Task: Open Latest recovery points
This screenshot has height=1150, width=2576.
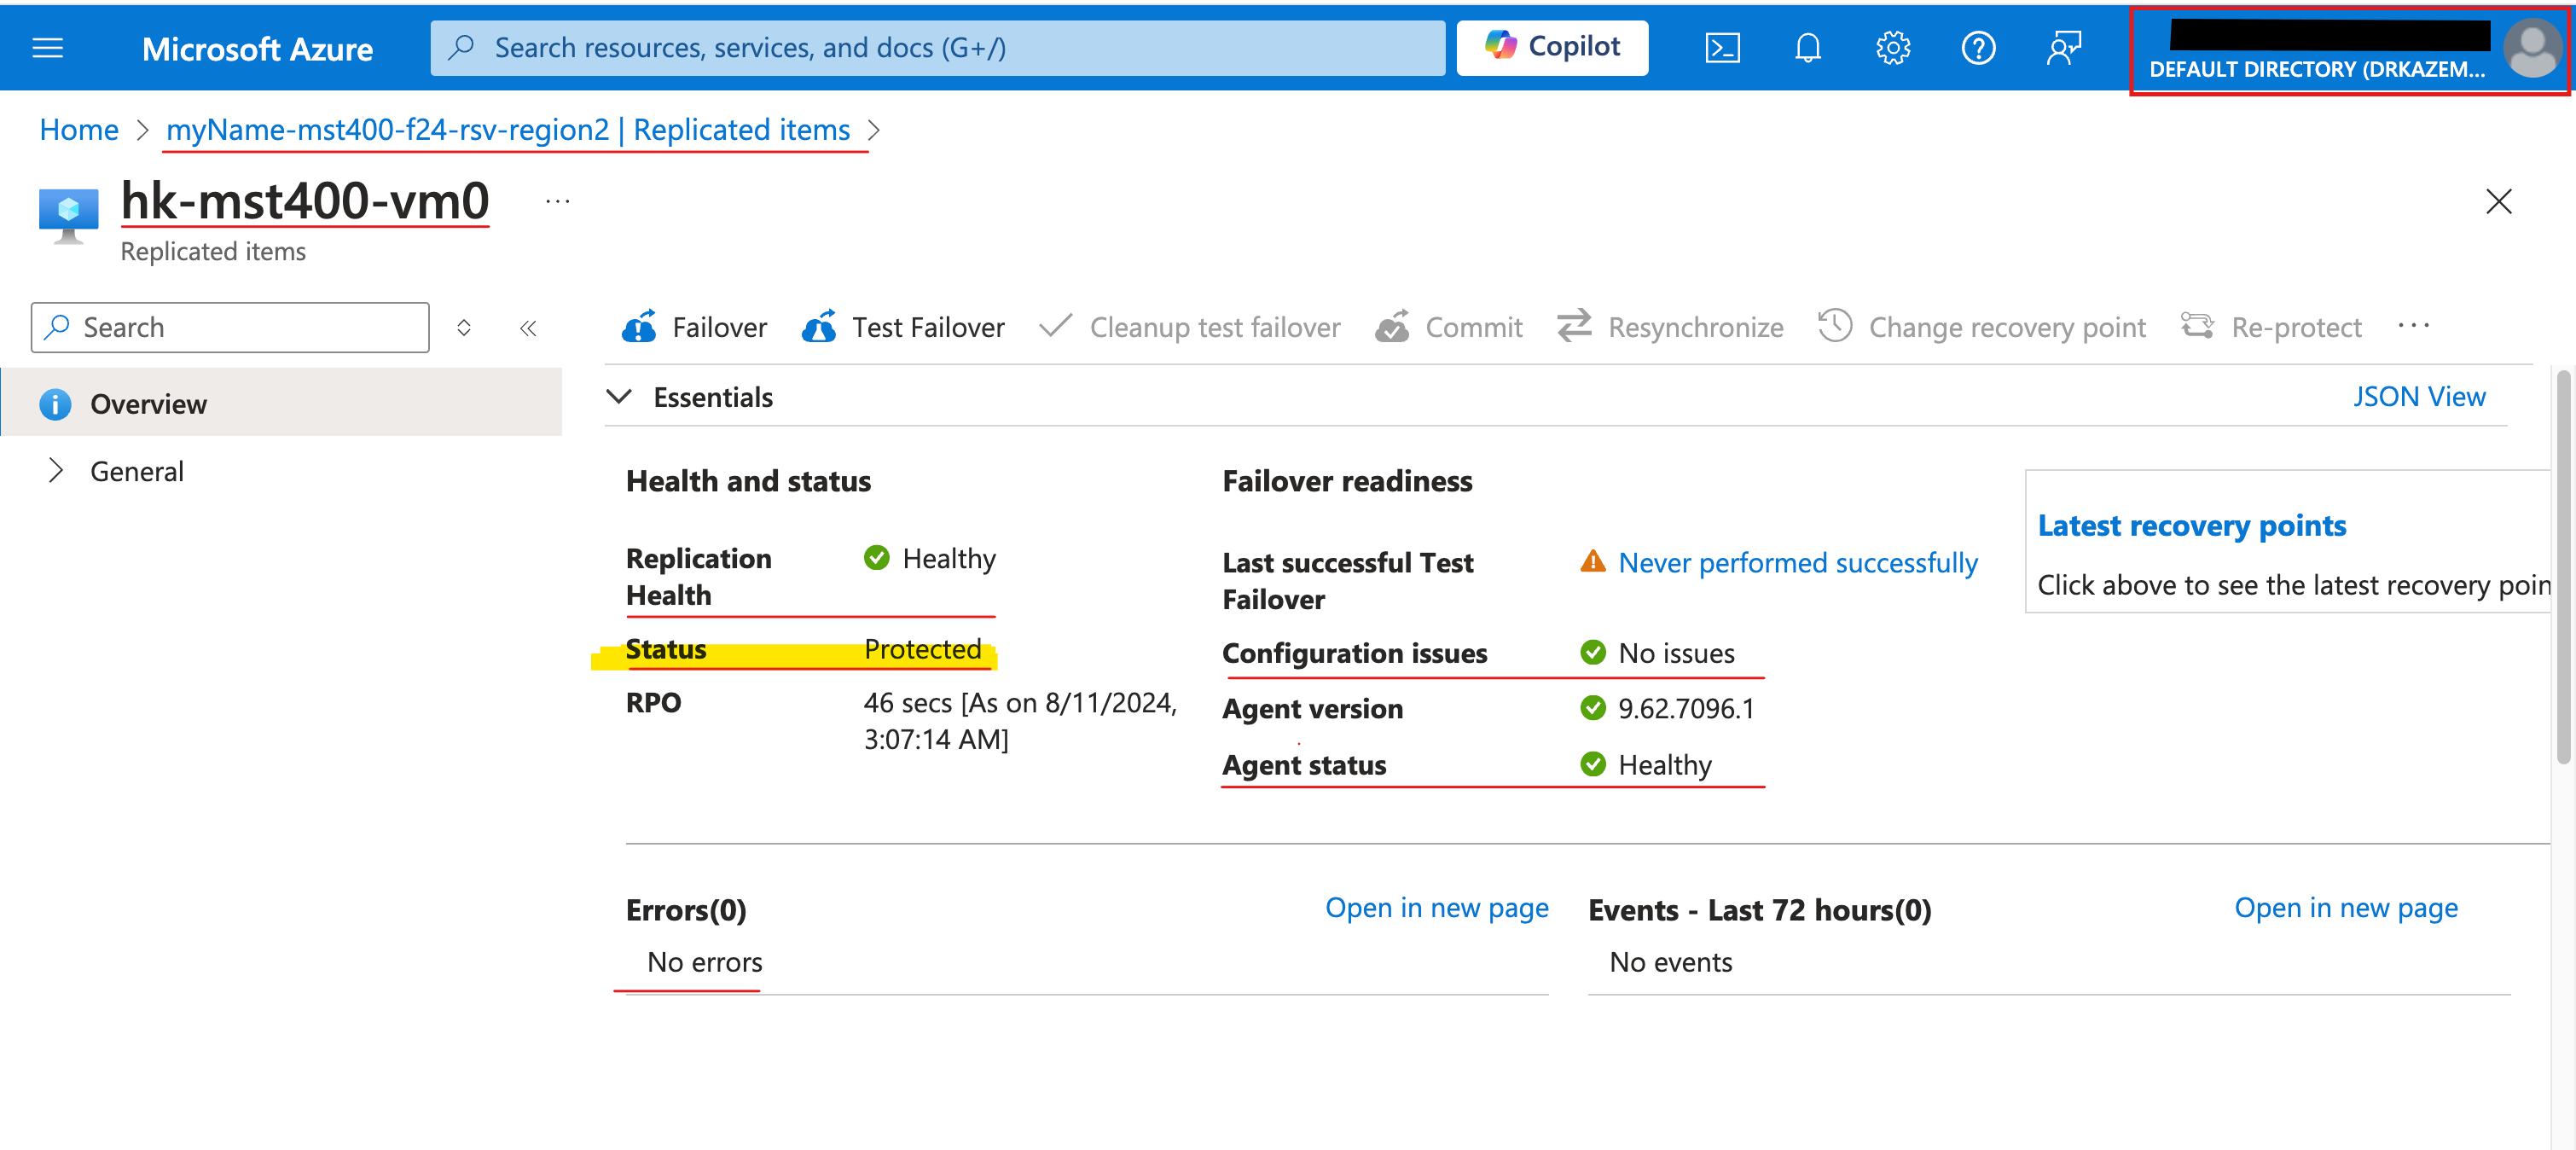Action: pyautogui.click(x=2191, y=525)
